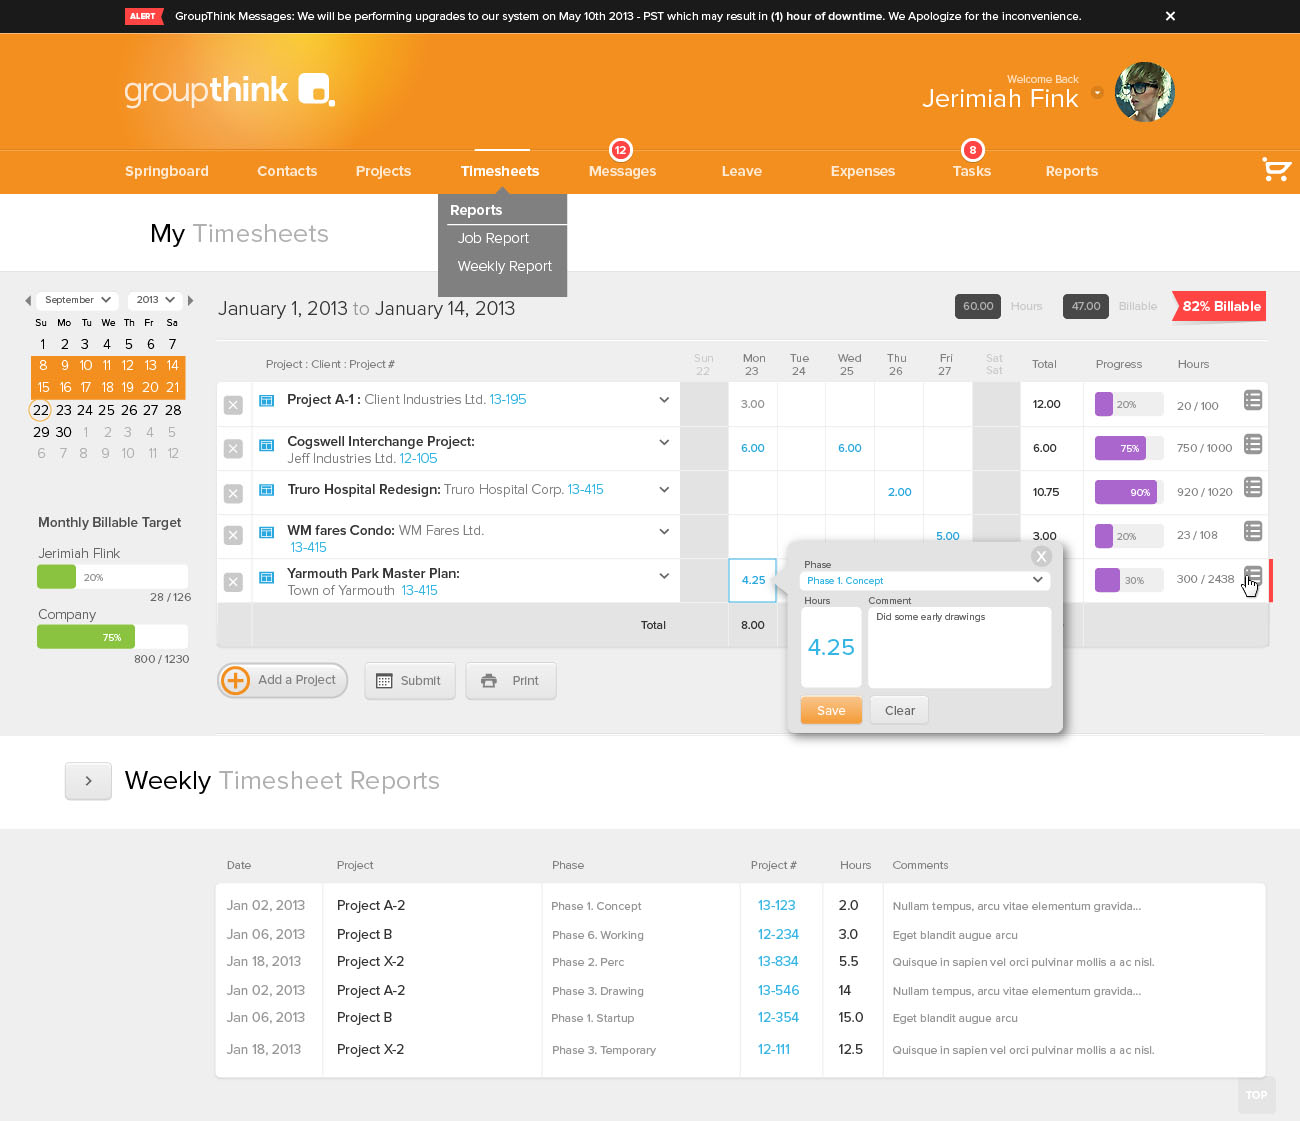
Task: Click the groupthink logo
Action: tap(229, 90)
